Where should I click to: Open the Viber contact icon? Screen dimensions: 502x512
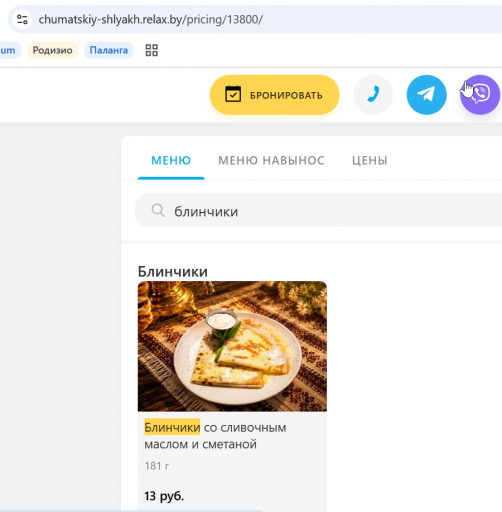[x=480, y=95]
